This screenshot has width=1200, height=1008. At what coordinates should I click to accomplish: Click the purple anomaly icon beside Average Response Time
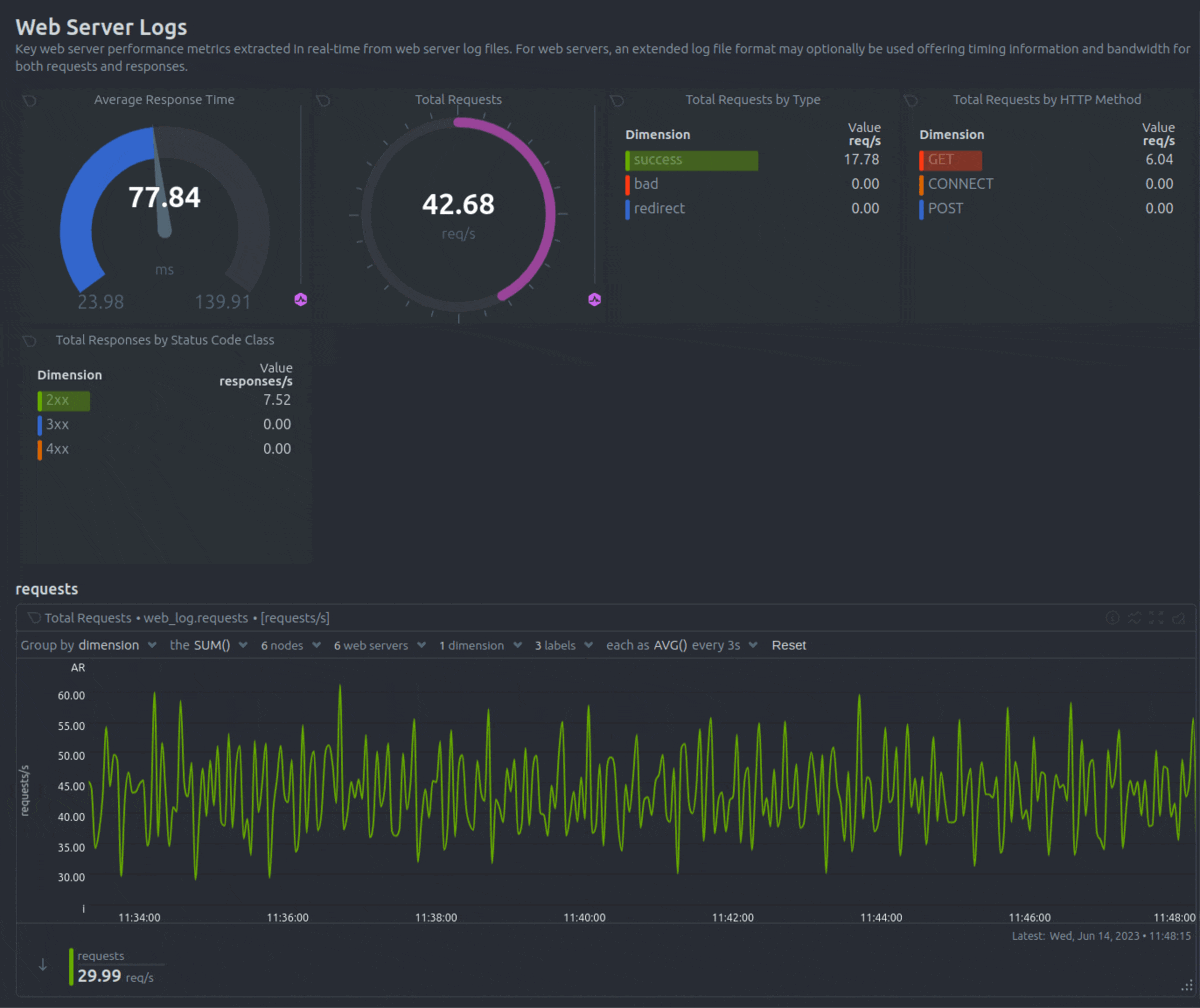tap(301, 299)
